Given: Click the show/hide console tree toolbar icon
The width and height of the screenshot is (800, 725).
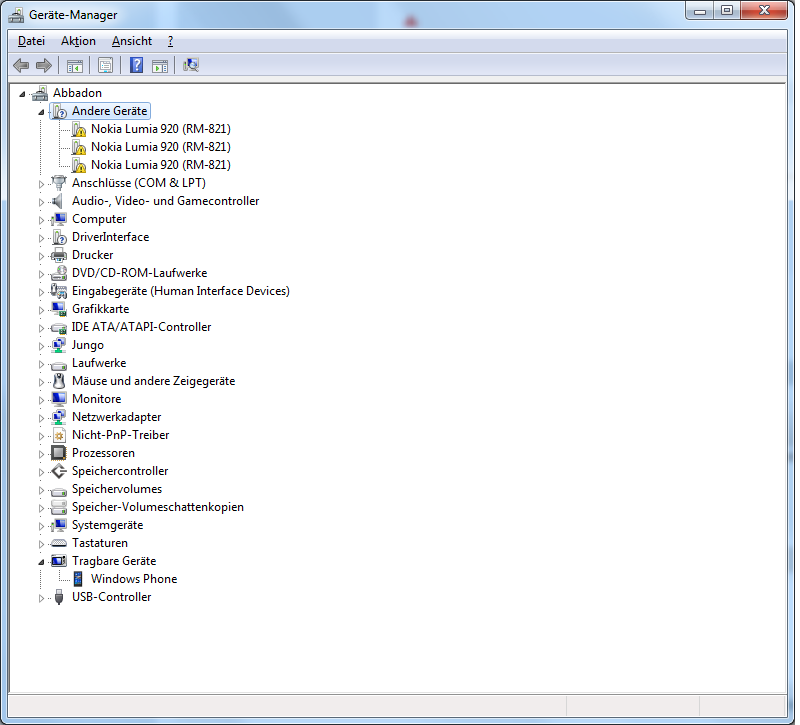Looking at the screenshot, I should [x=74, y=66].
